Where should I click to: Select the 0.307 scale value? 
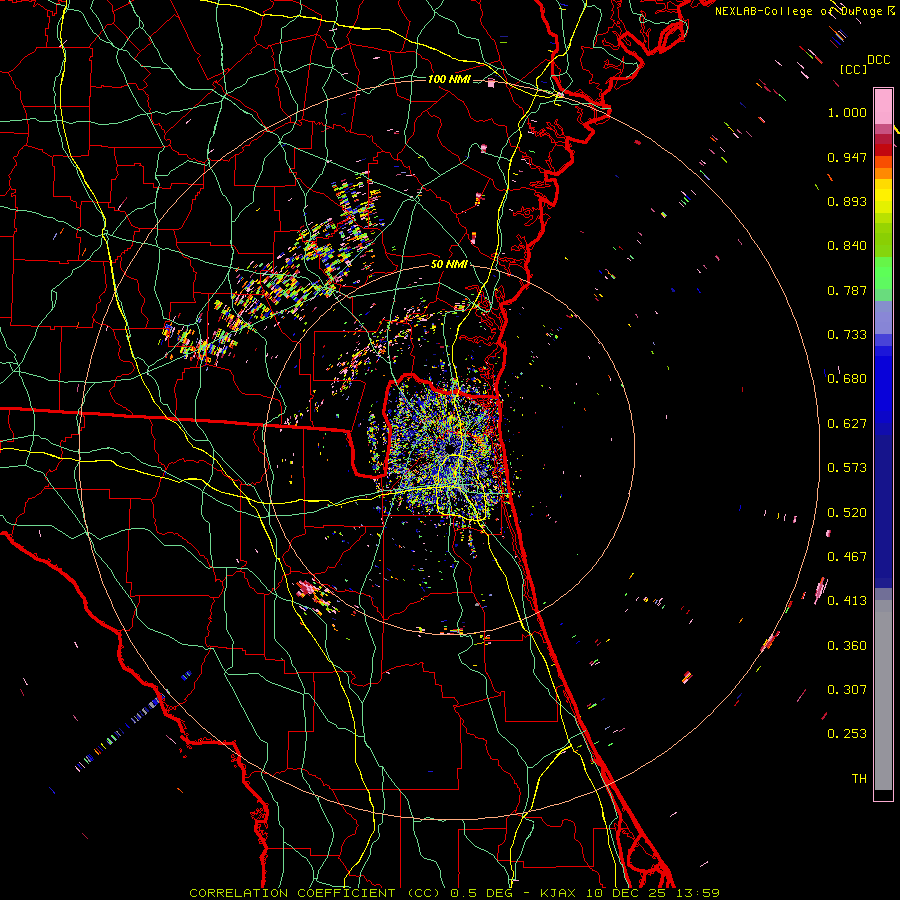pyautogui.click(x=847, y=690)
